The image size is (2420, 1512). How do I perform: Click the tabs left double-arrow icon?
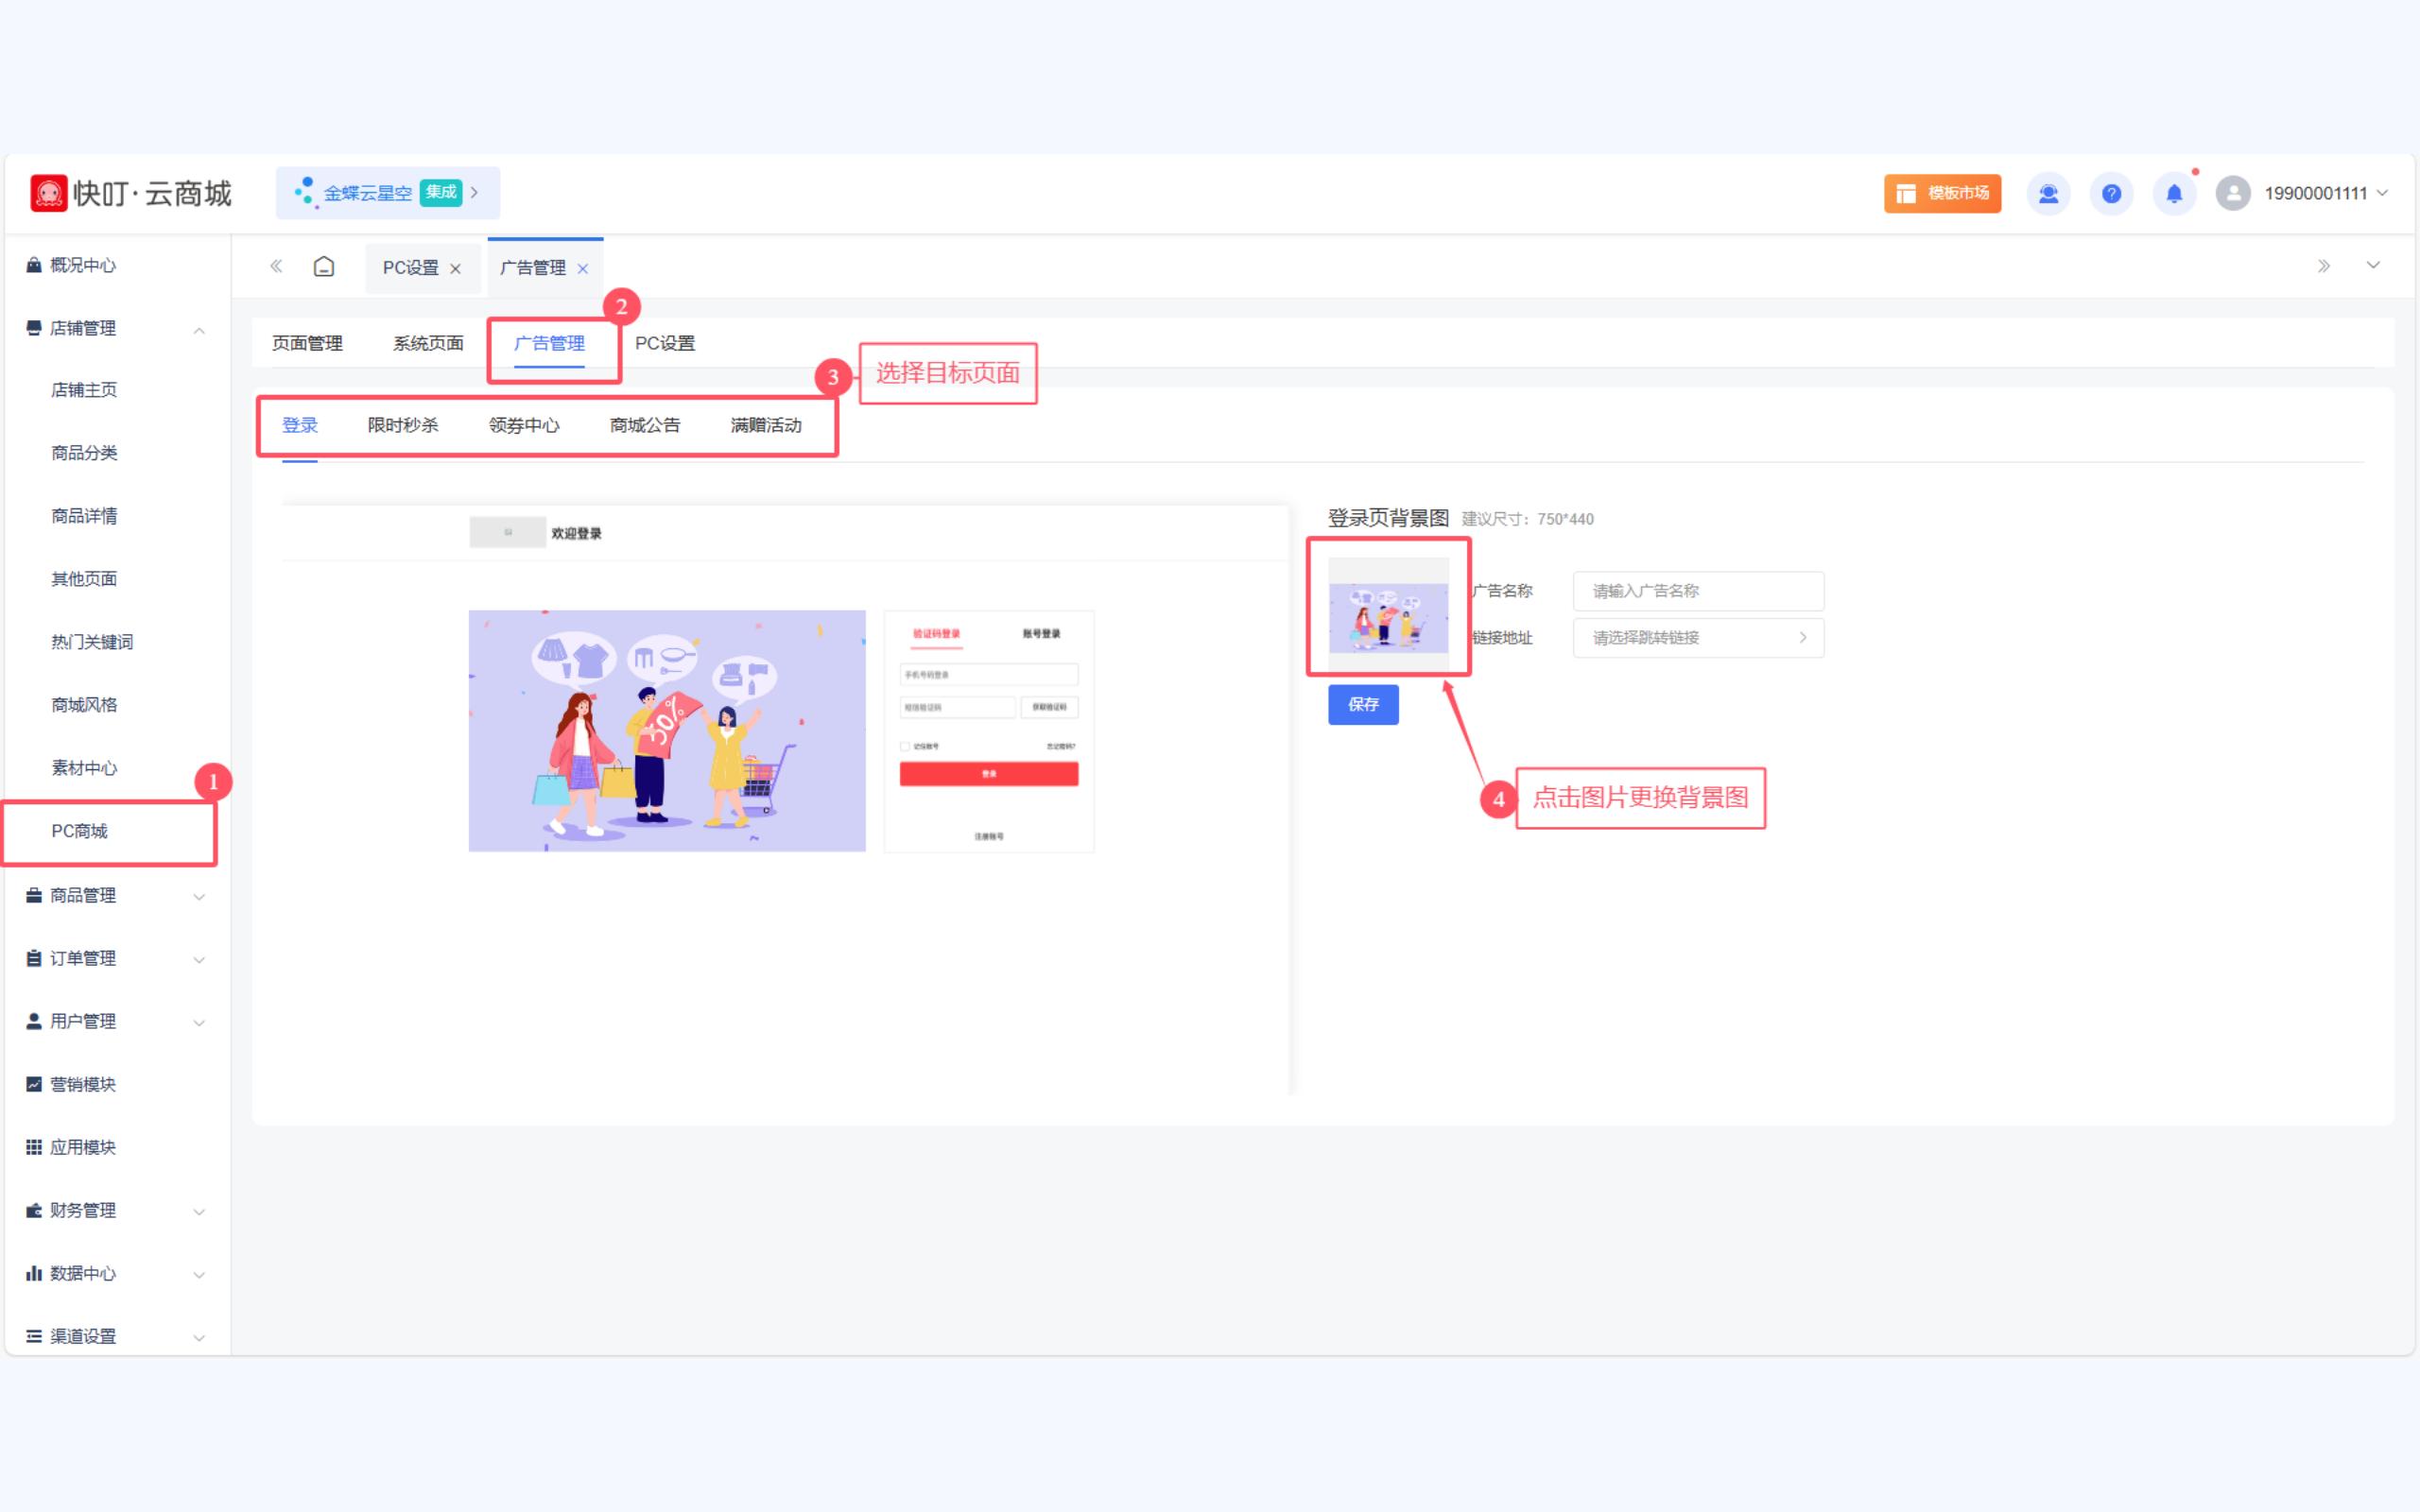click(x=276, y=266)
